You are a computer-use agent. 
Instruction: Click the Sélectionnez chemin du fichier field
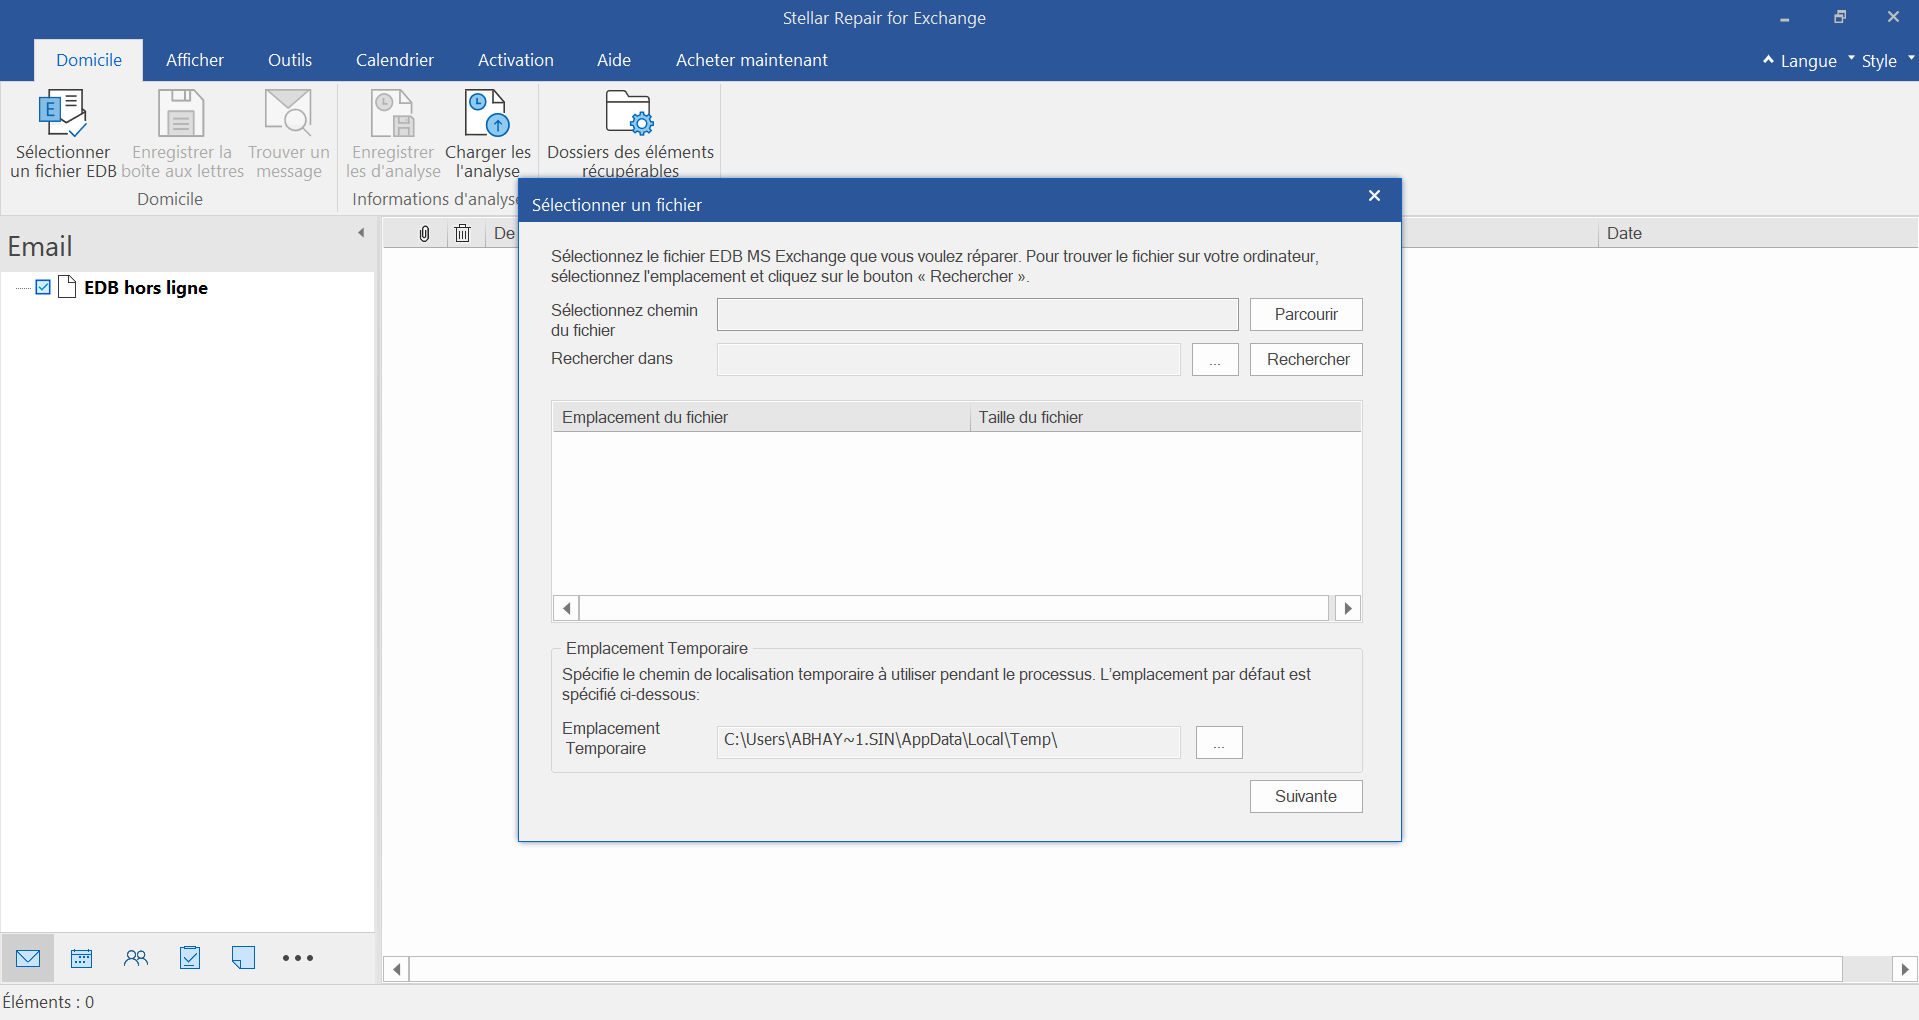coord(978,314)
